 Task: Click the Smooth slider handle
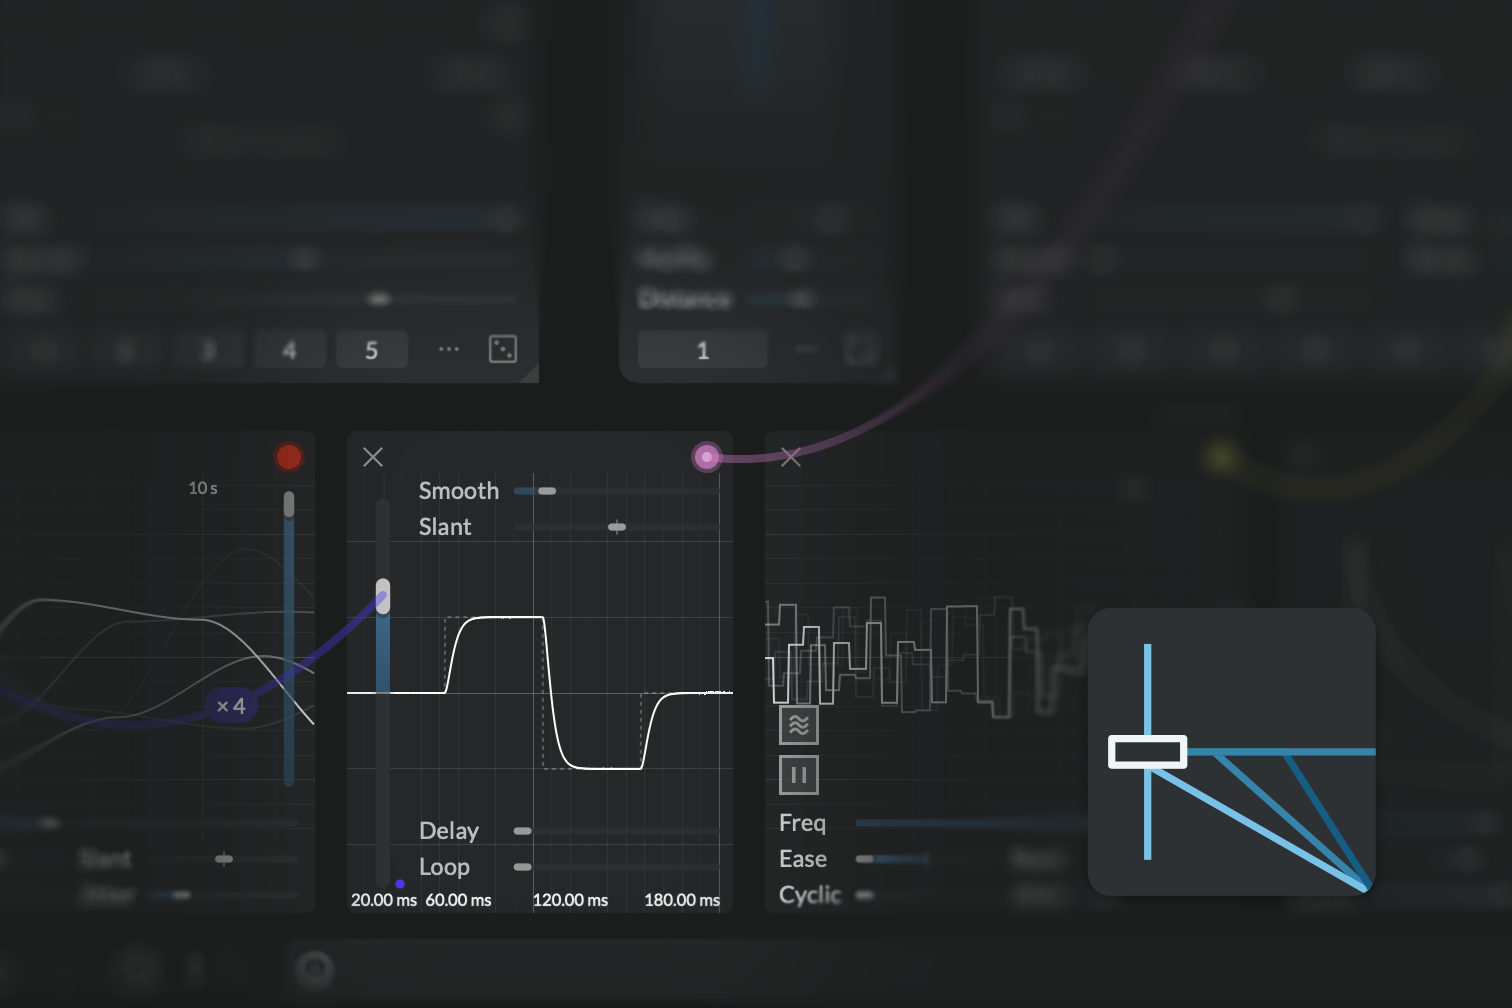pos(546,491)
